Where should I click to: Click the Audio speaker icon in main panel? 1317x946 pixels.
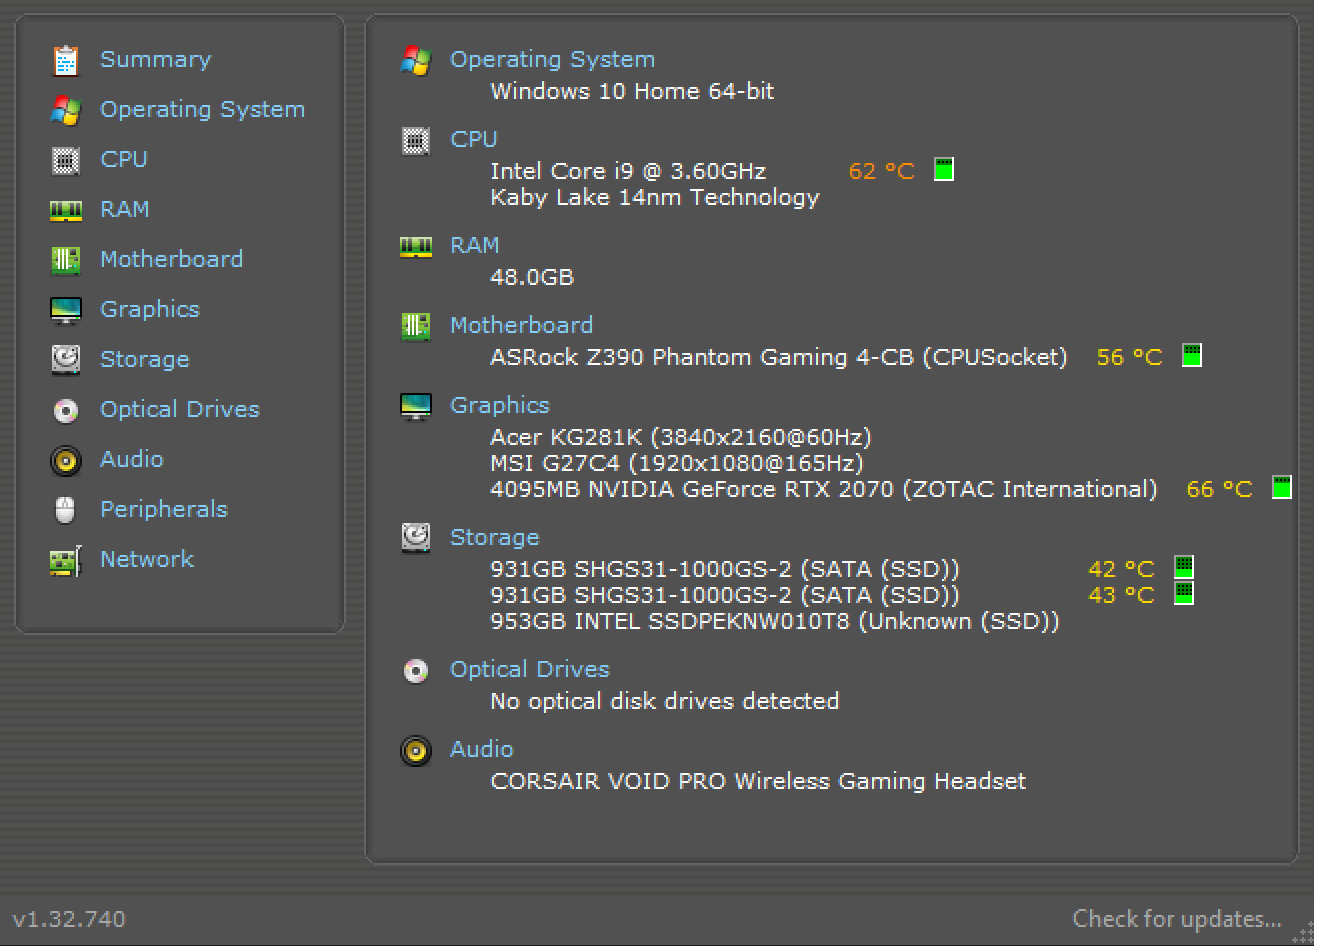pyautogui.click(x=416, y=750)
